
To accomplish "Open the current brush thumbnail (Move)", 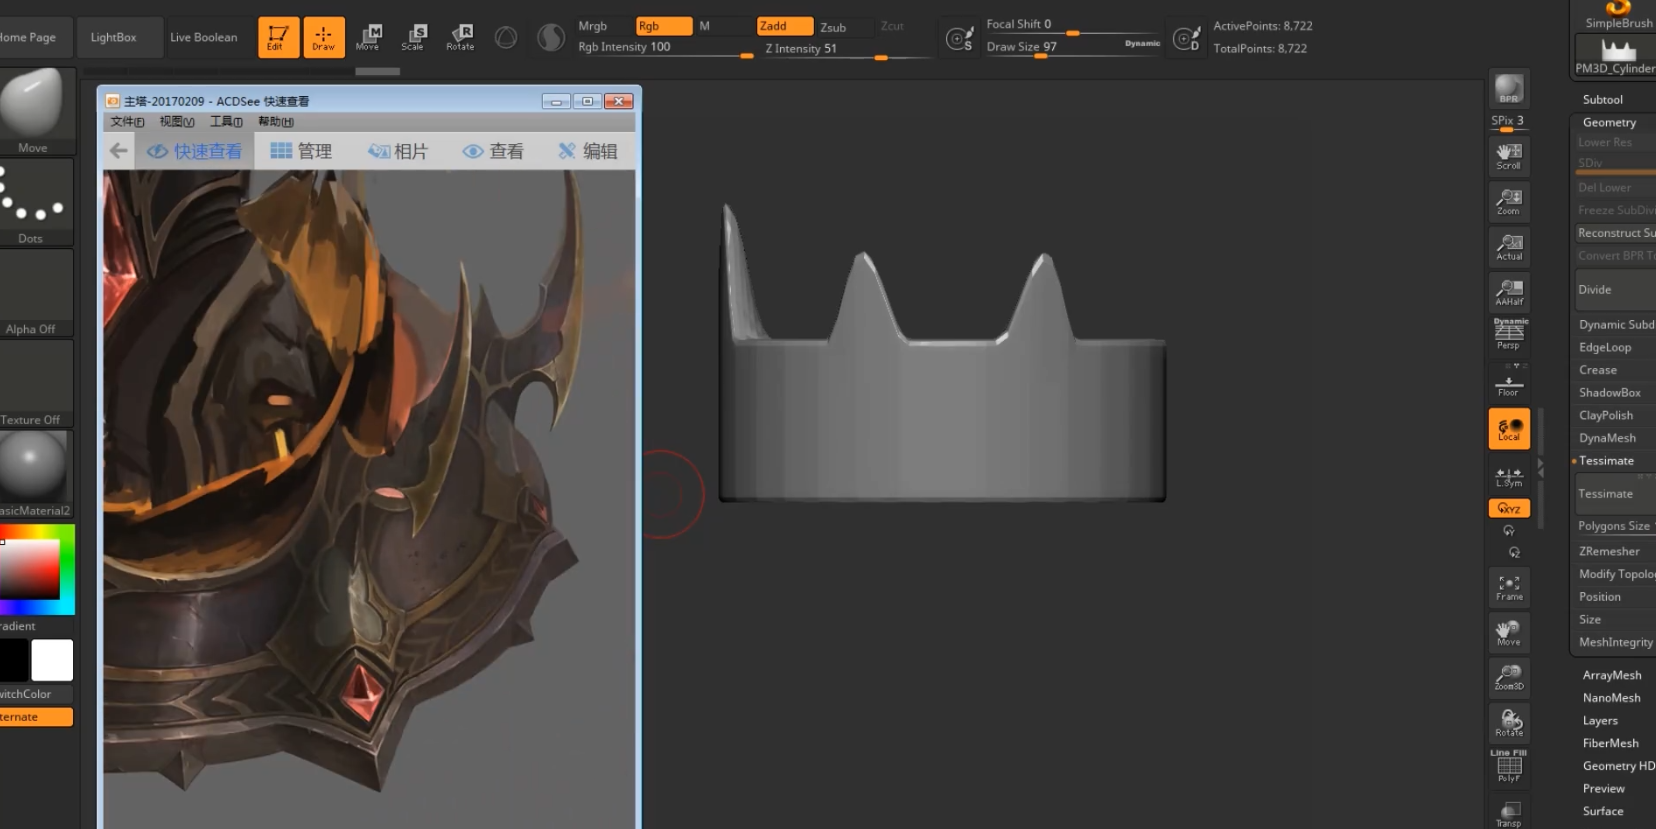I will pos(35,111).
